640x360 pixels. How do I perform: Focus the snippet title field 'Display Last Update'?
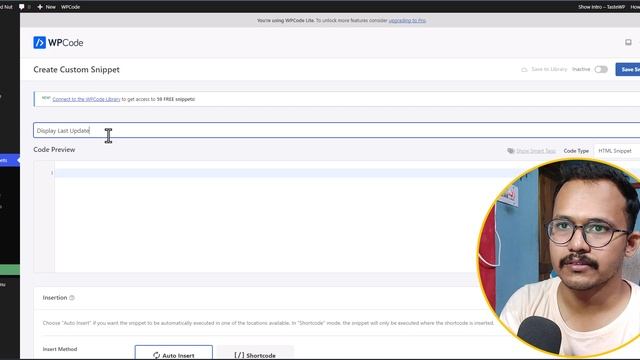pyautogui.click(x=336, y=130)
